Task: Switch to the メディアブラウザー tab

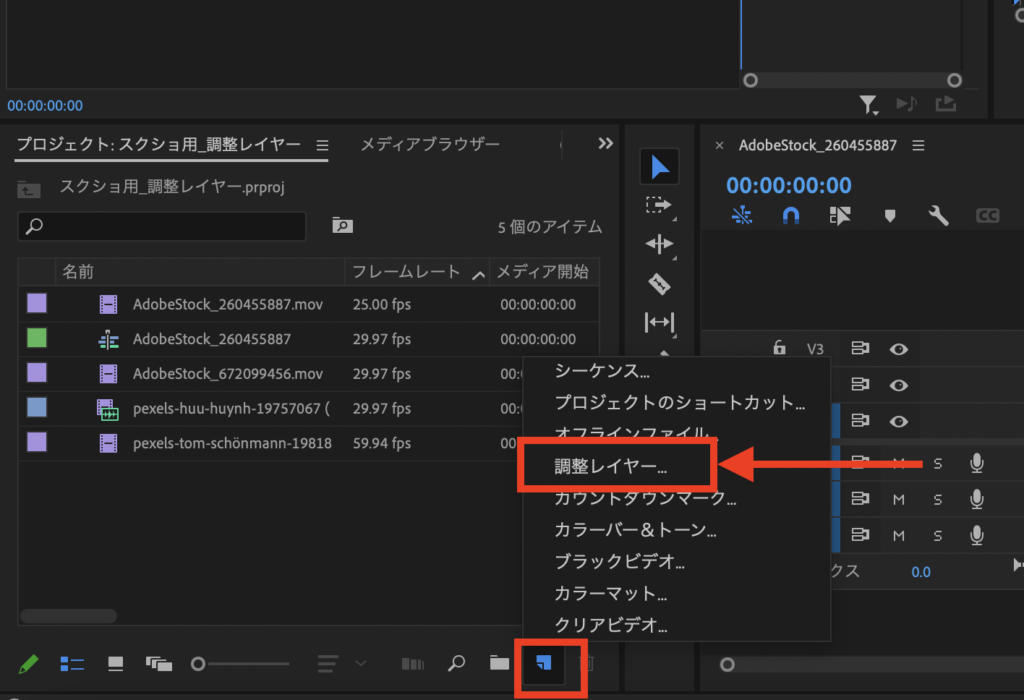Action: [430, 145]
